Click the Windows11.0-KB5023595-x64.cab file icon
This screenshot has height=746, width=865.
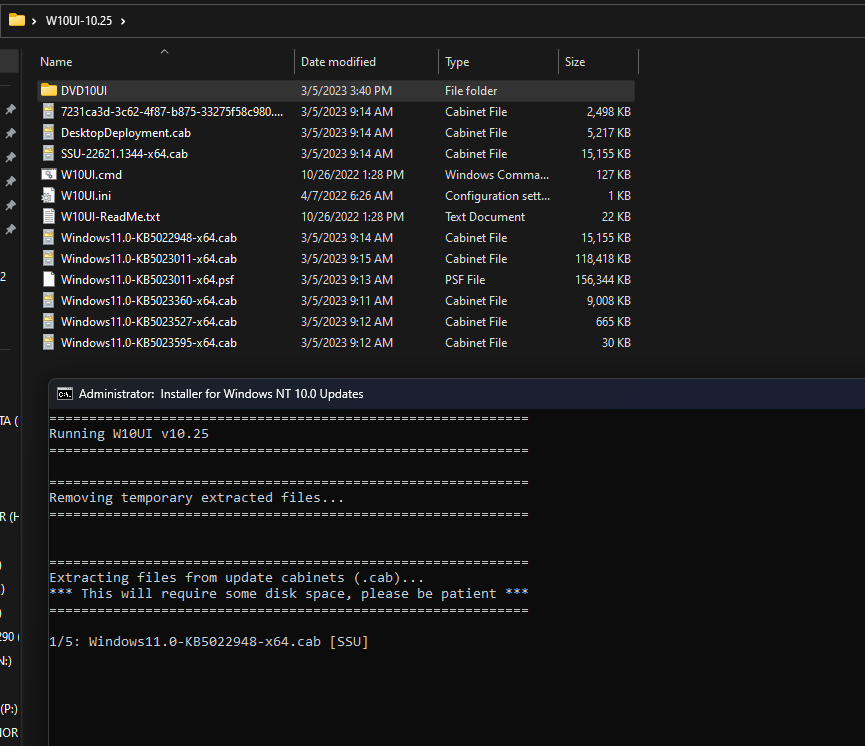point(49,342)
